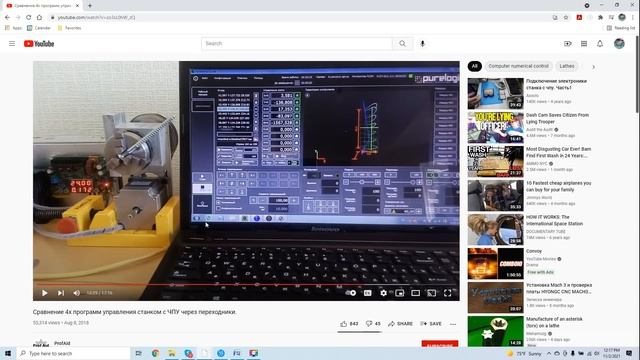The image size is (640, 360).
Task: Click the SAVE to playlist button
Action: pyautogui.click(x=431, y=324)
